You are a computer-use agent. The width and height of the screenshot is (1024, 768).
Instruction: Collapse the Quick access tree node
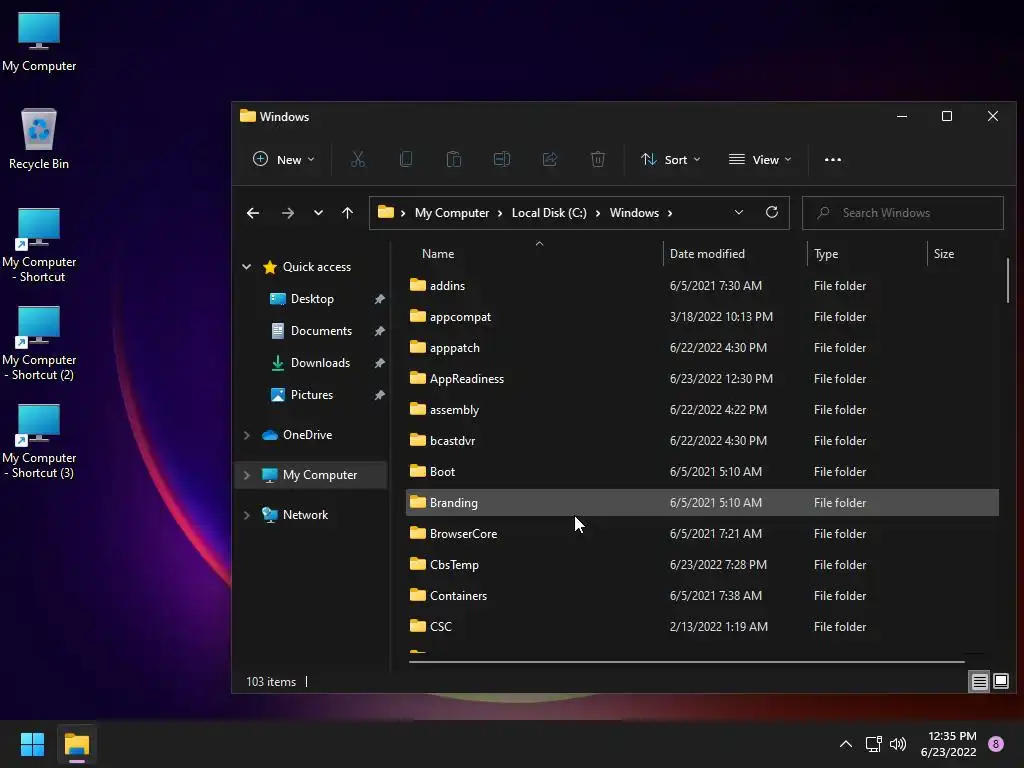click(247, 266)
